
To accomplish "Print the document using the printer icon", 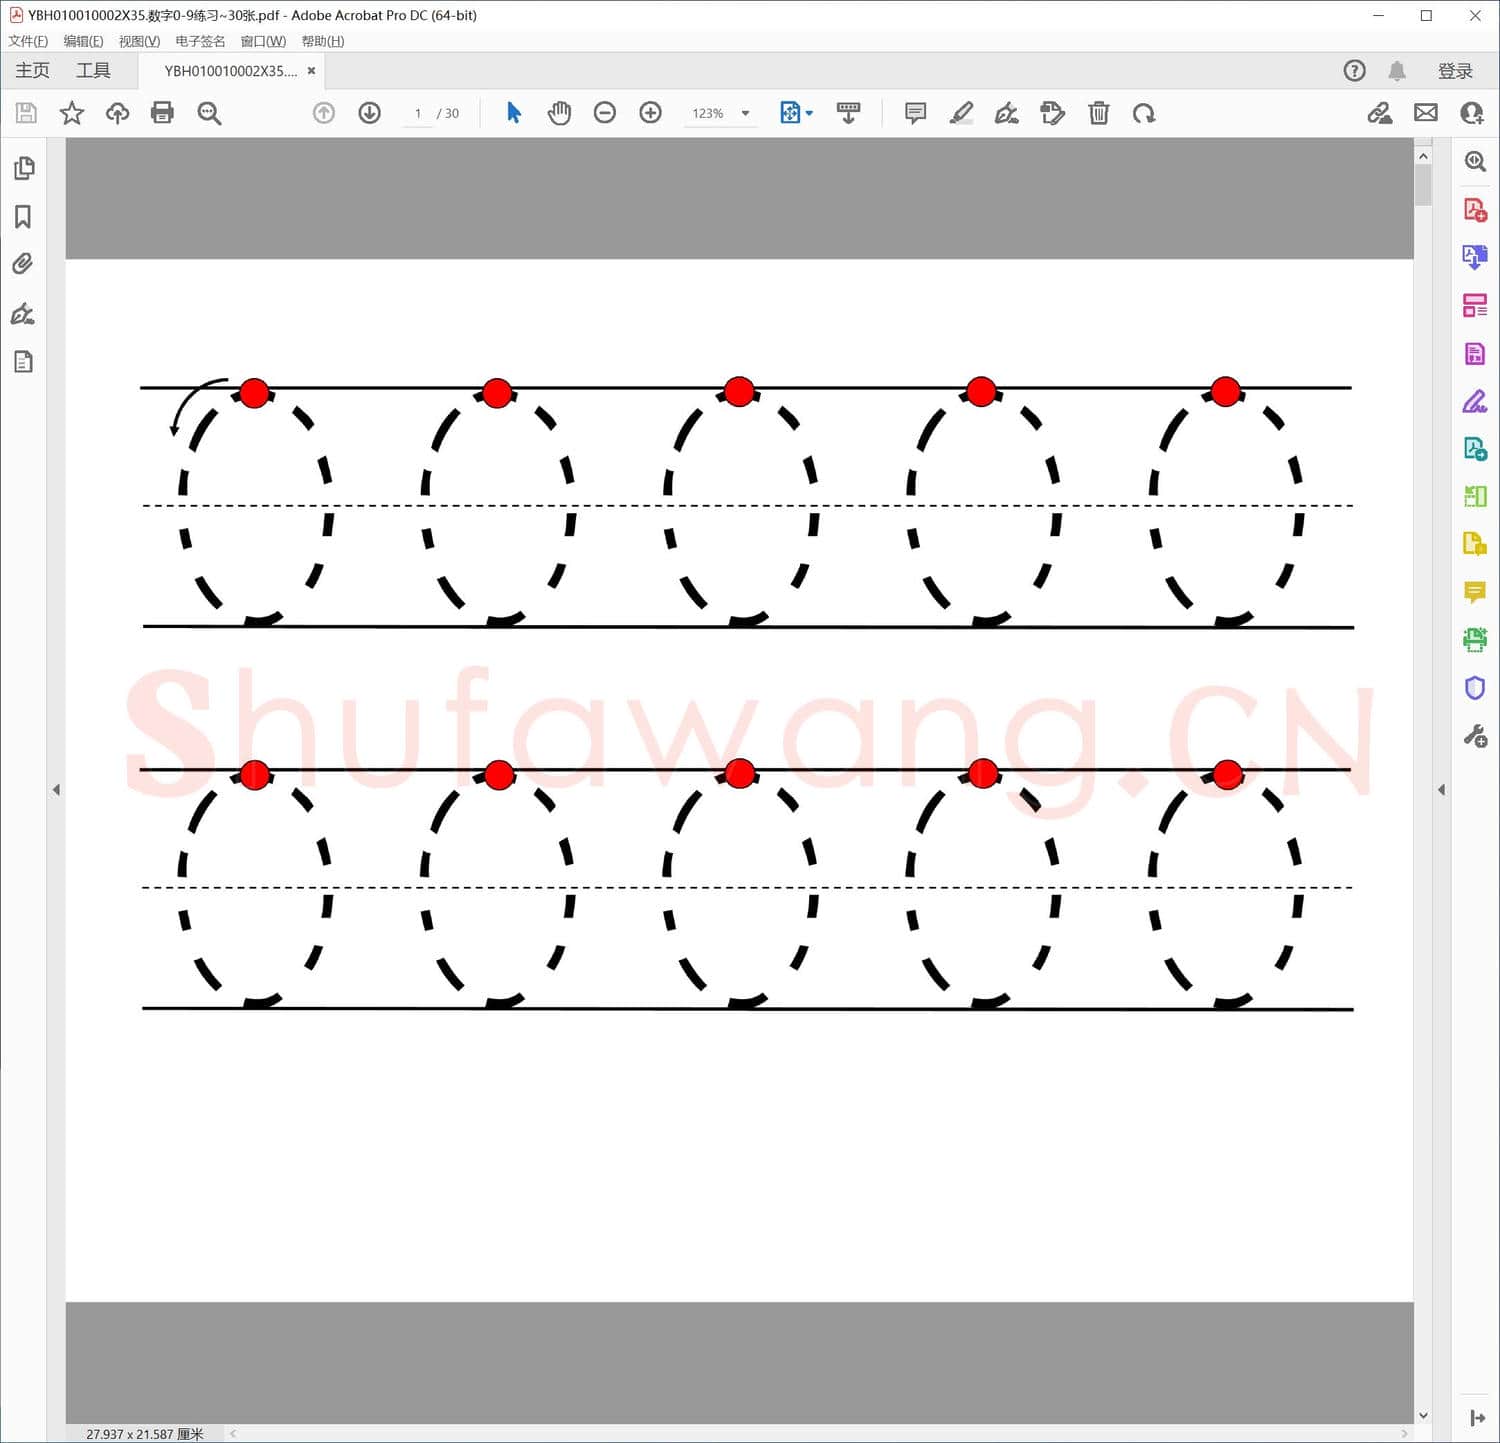I will click(162, 113).
